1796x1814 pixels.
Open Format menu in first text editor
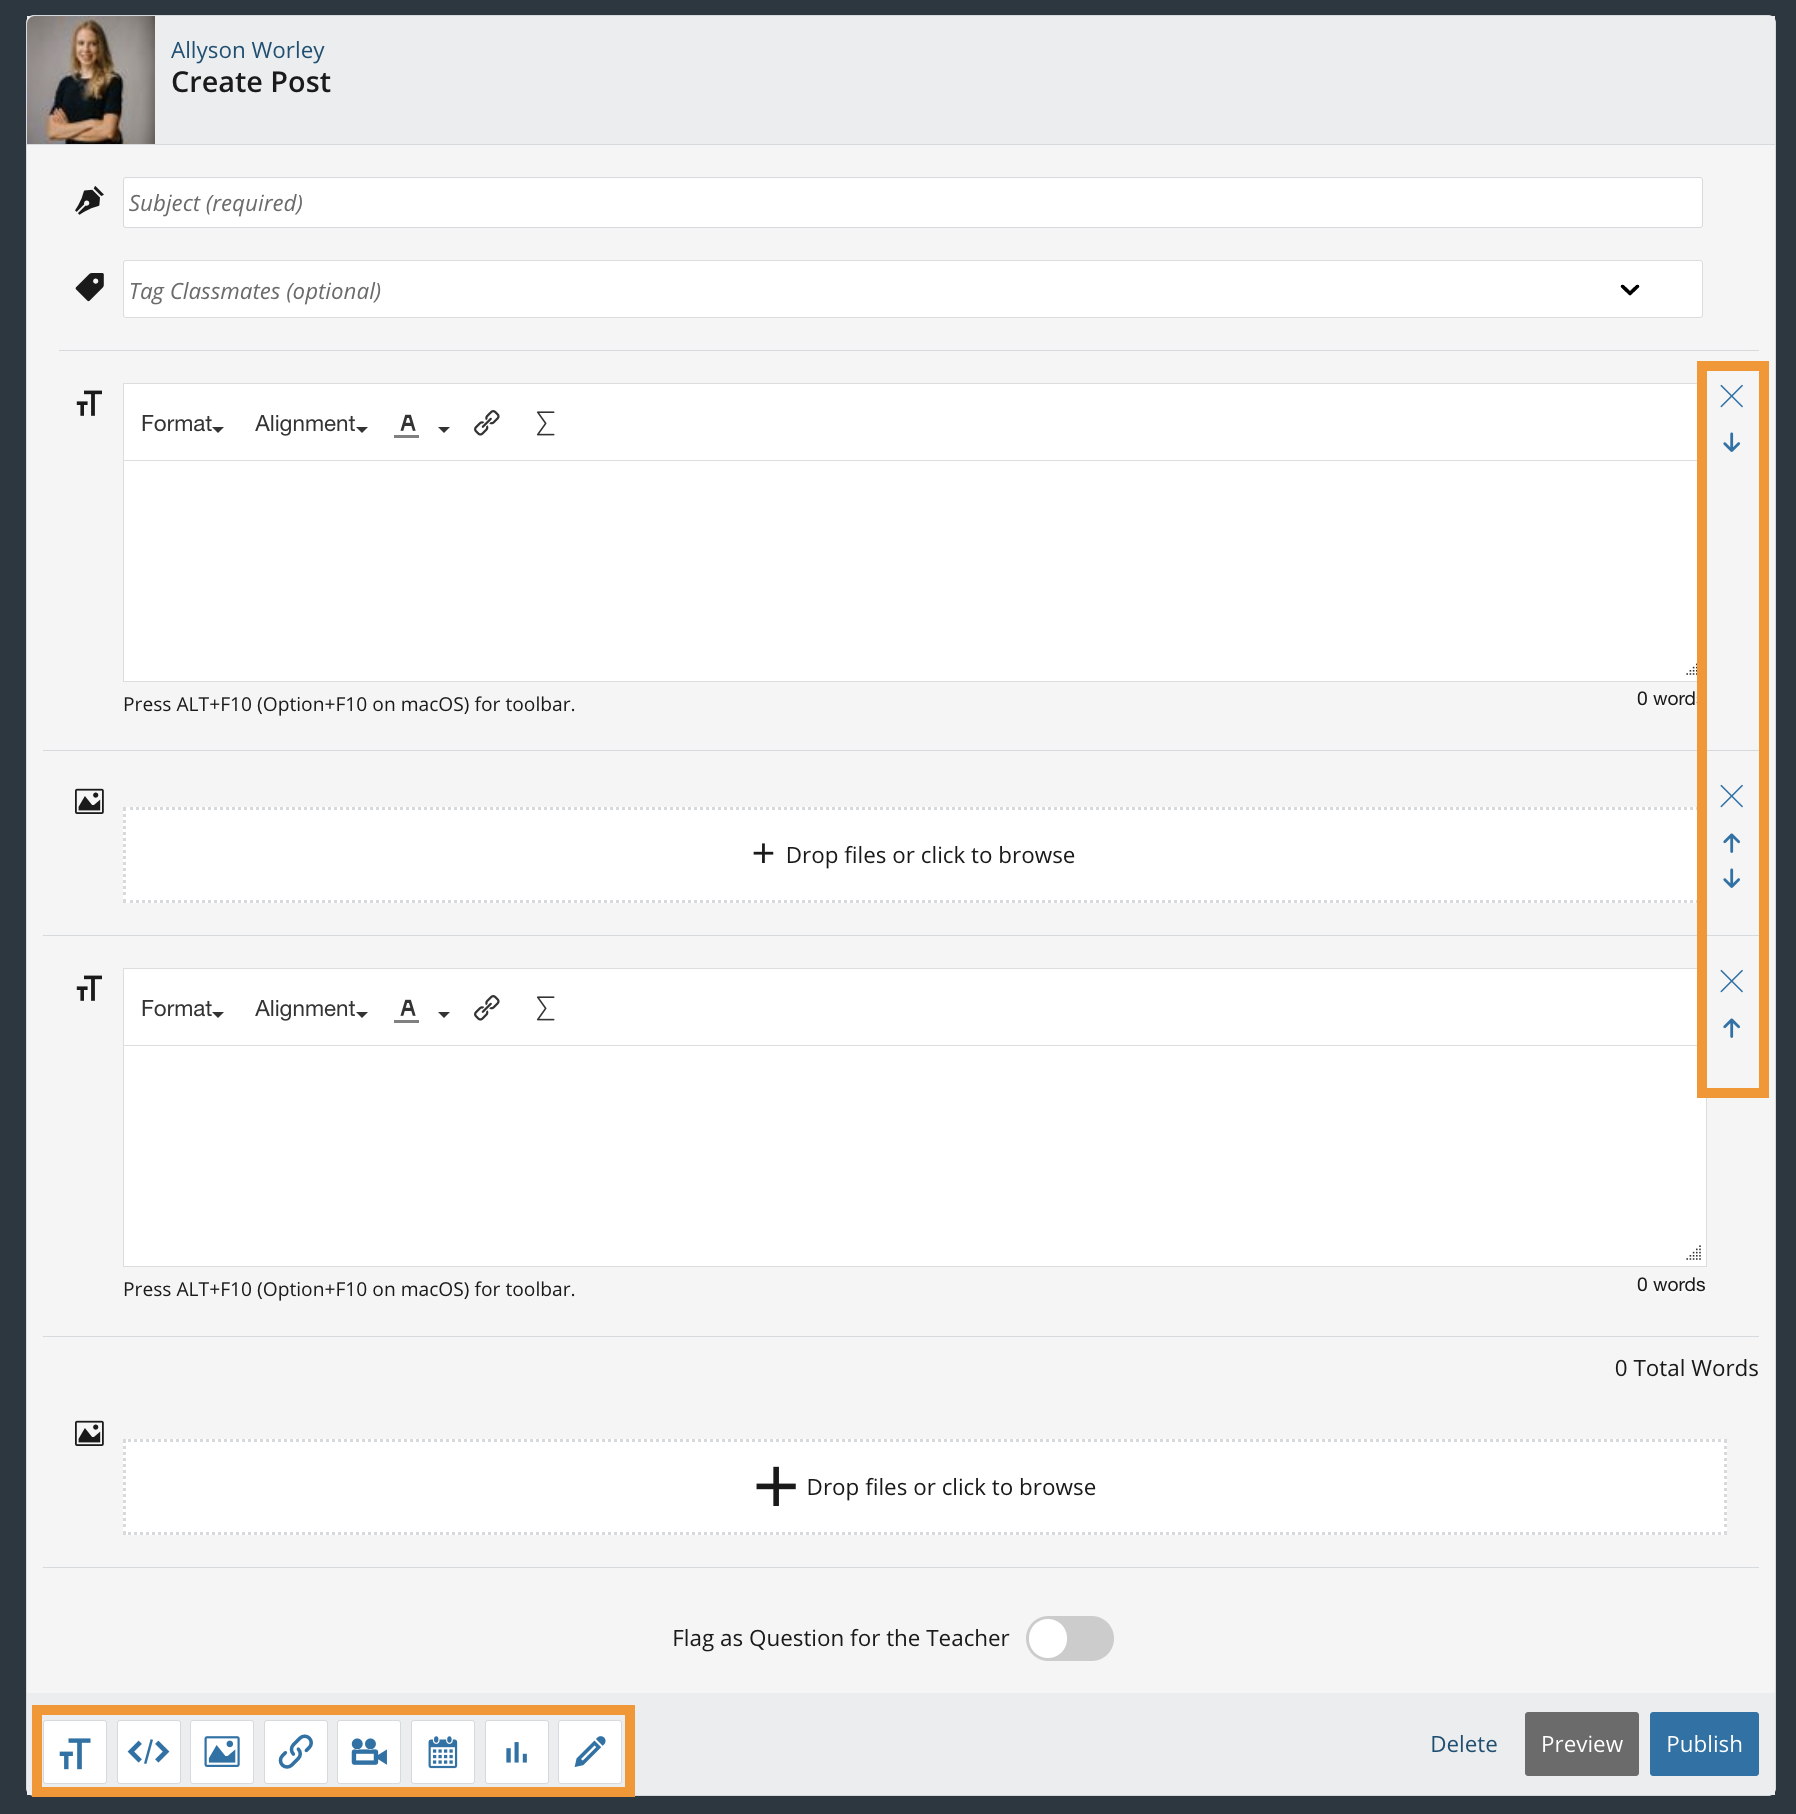(x=182, y=424)
